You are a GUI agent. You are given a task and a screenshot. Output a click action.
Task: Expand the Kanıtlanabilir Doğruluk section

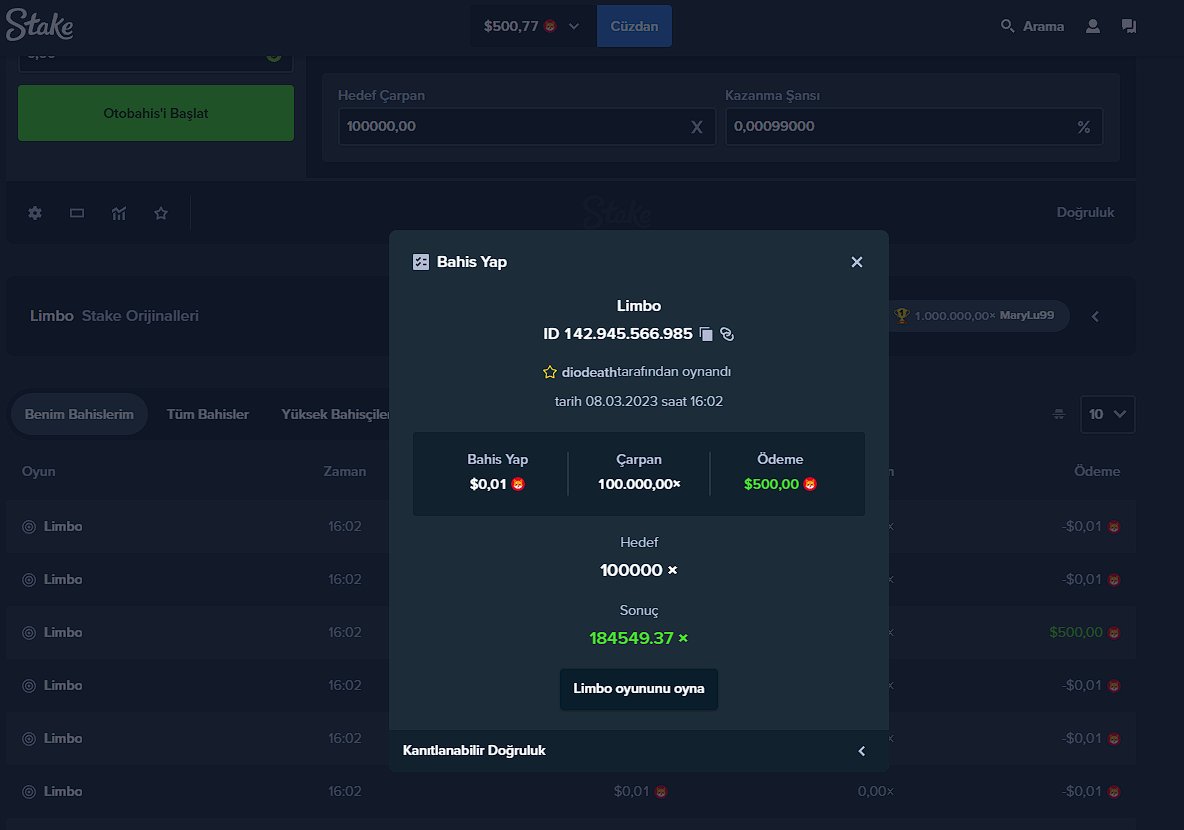[639, 751]
